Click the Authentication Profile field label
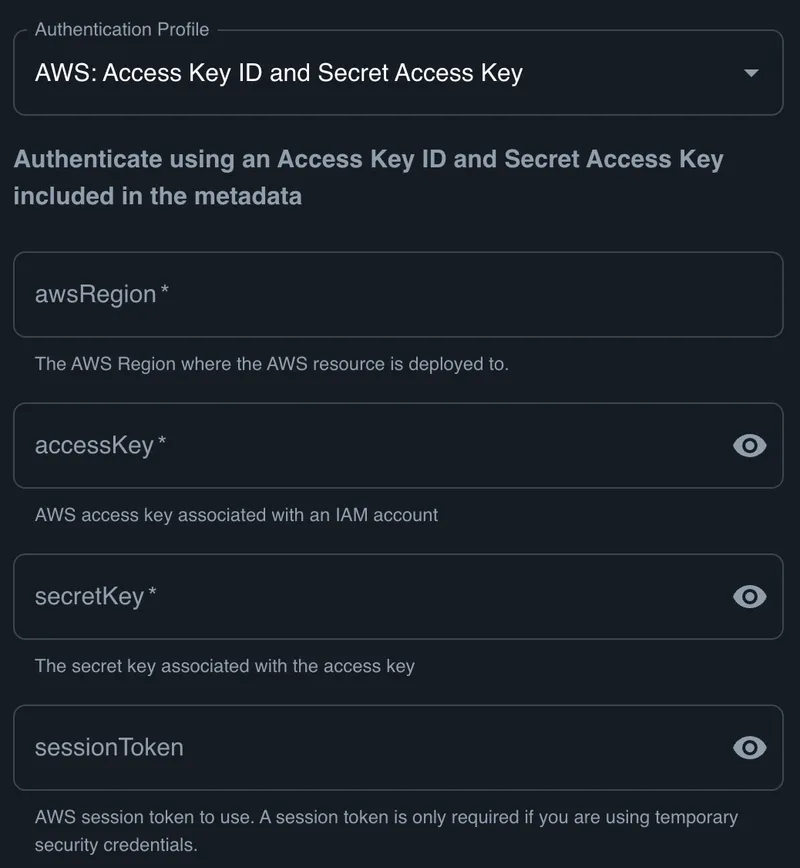This screenshot has width=800, height=868. pos(122,30)
